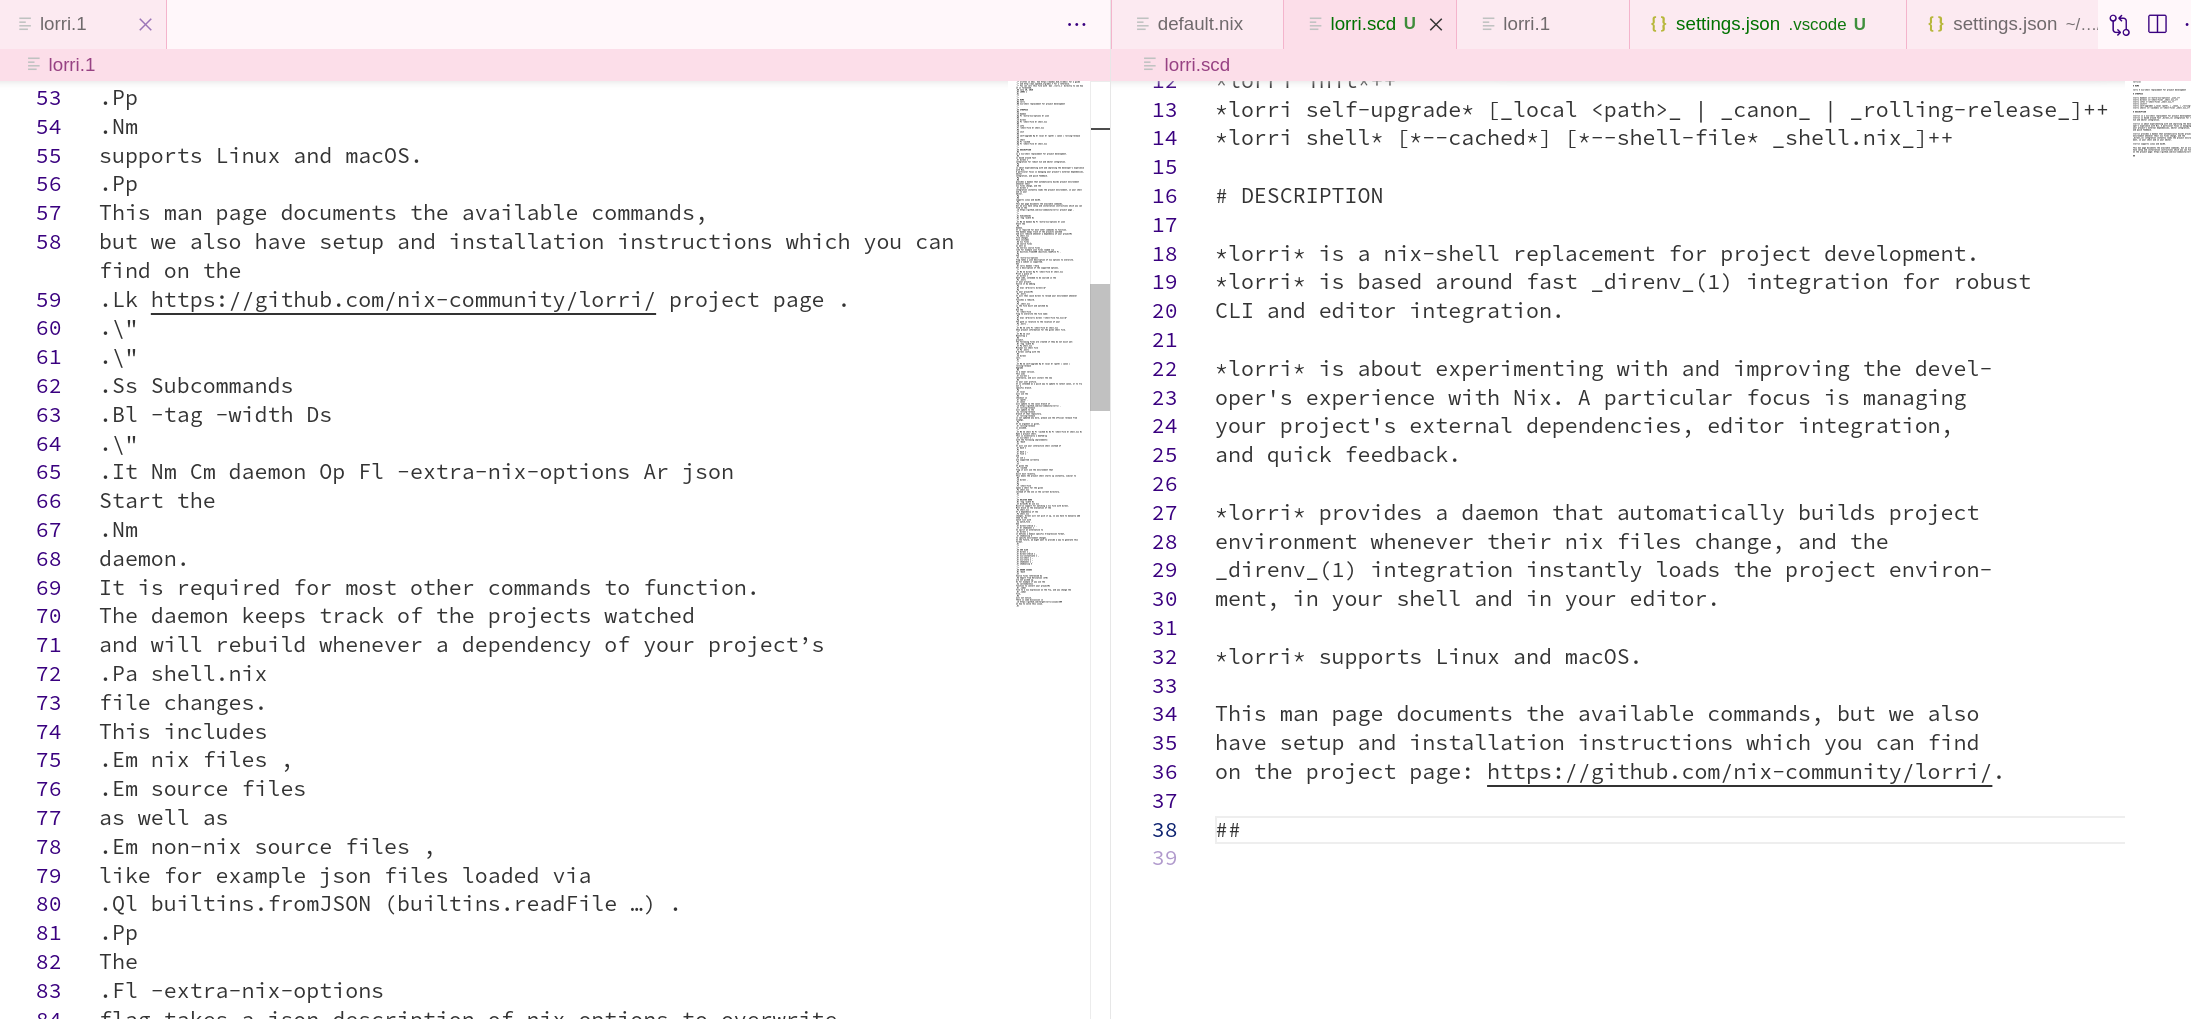Screen dimensions: 2191x1019
Task: Open the github lorri link on line 59
Action: tap(403, 300)
